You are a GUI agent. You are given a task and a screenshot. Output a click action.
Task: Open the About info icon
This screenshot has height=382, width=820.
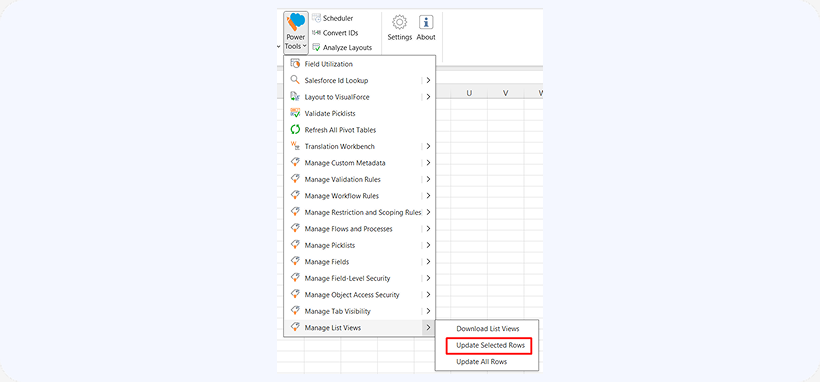coord(426,23)
